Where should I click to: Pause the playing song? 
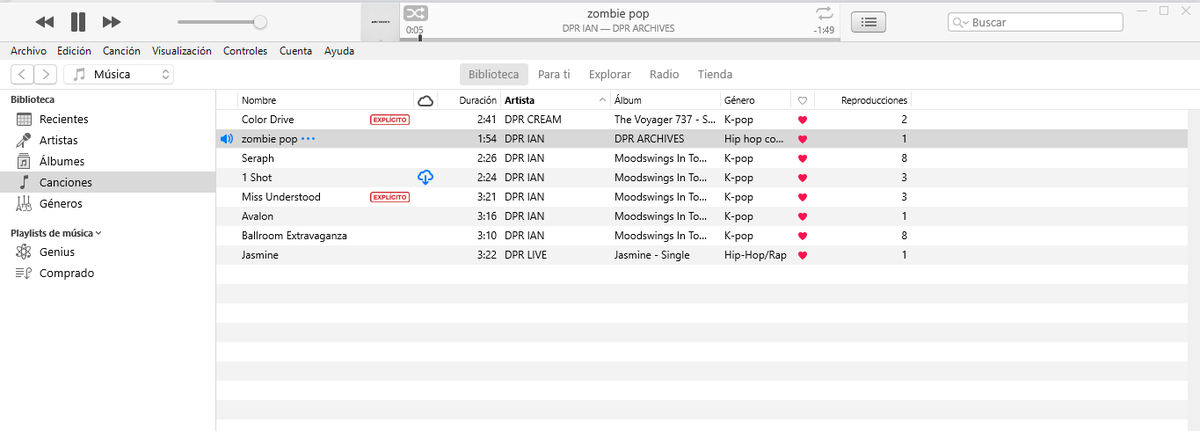[x=78, y=21]
